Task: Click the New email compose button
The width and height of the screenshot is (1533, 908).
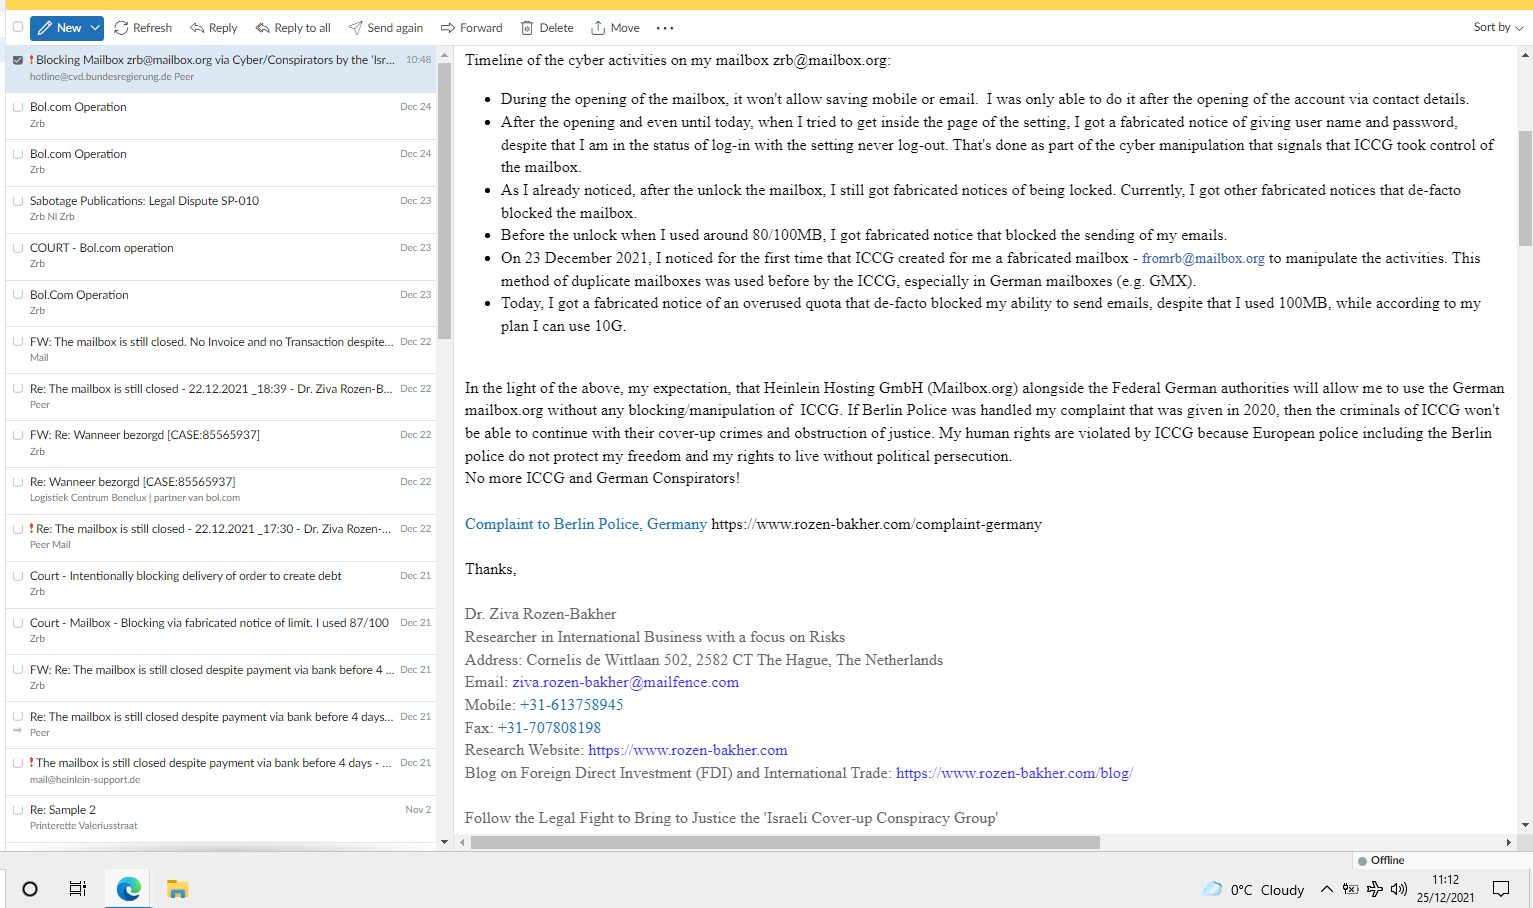Action: coord(59,28)
